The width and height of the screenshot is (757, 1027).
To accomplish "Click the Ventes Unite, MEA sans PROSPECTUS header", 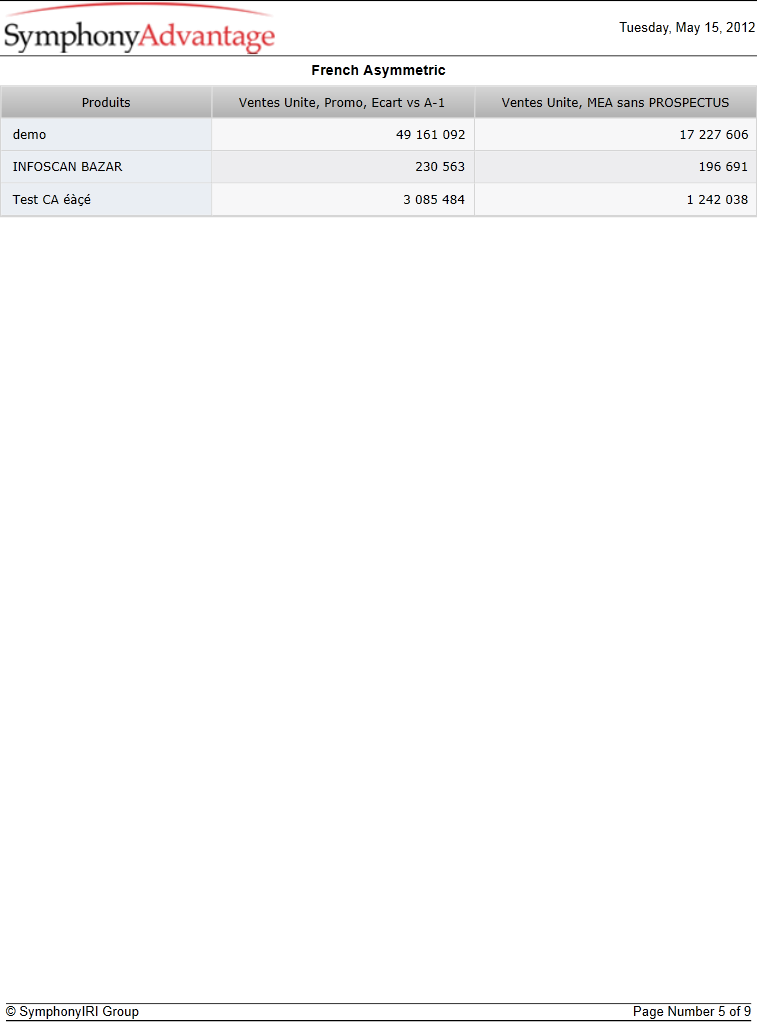I will coord(616,102).
